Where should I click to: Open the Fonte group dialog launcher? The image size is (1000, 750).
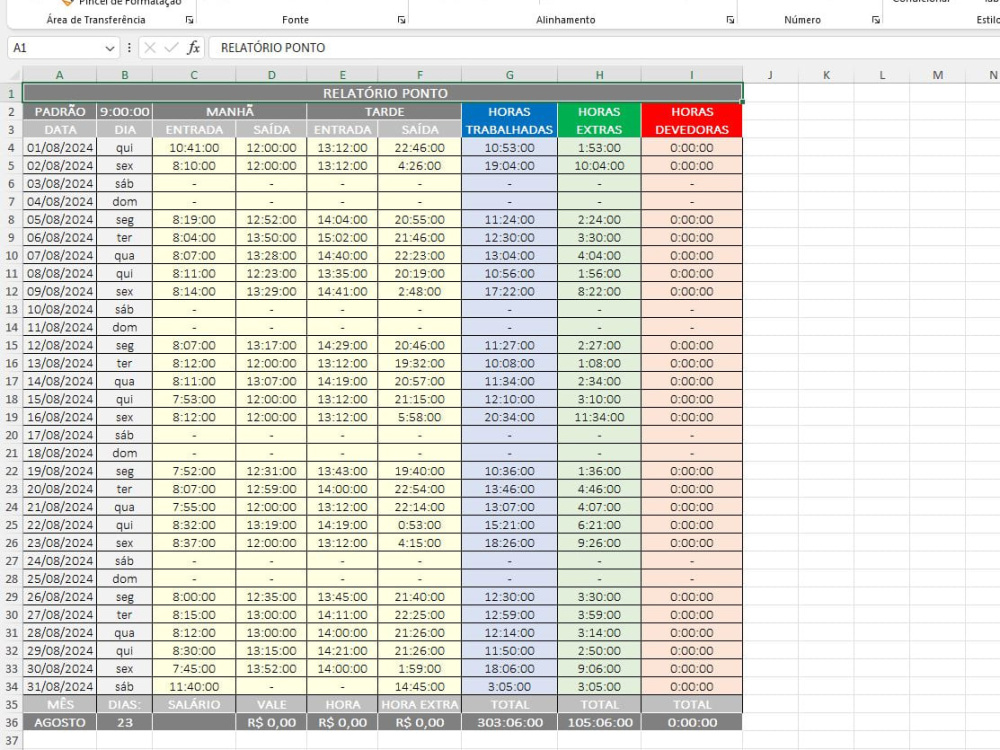[401, 20]
